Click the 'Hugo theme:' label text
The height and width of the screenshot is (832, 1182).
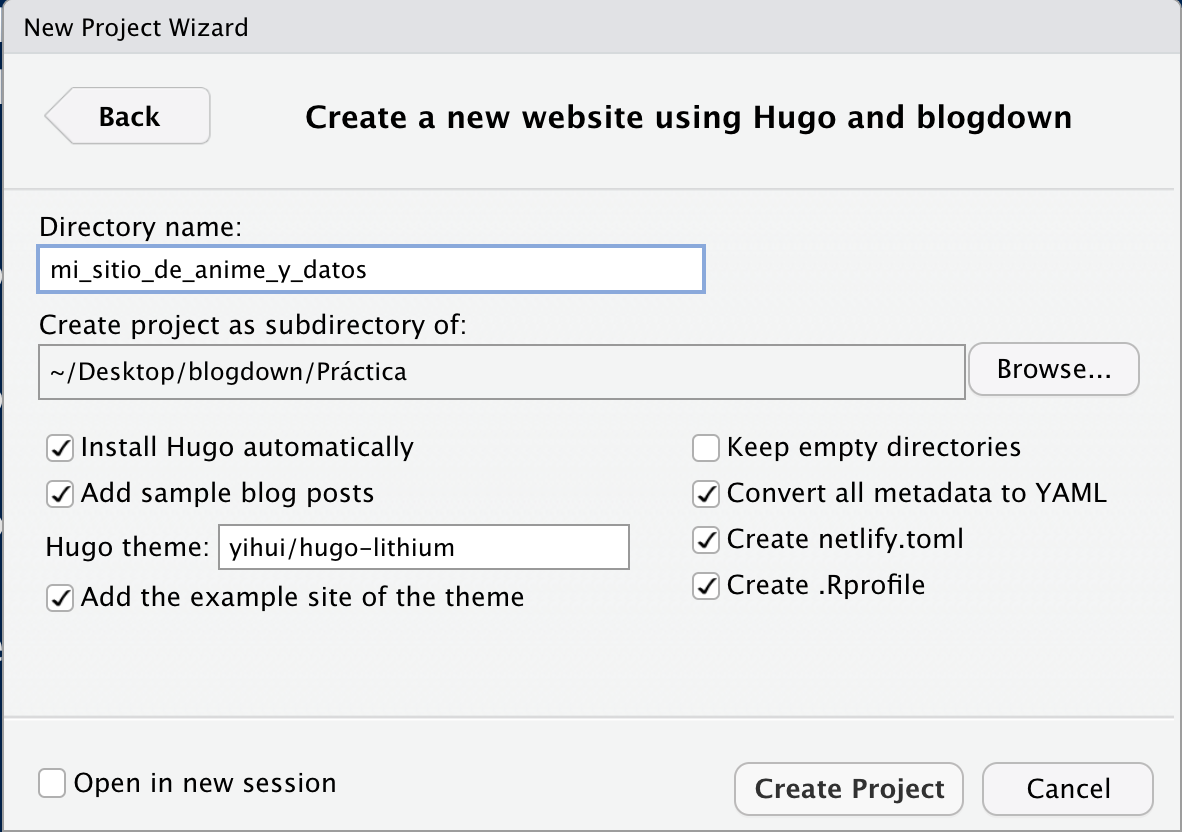[x=127, y=547]
